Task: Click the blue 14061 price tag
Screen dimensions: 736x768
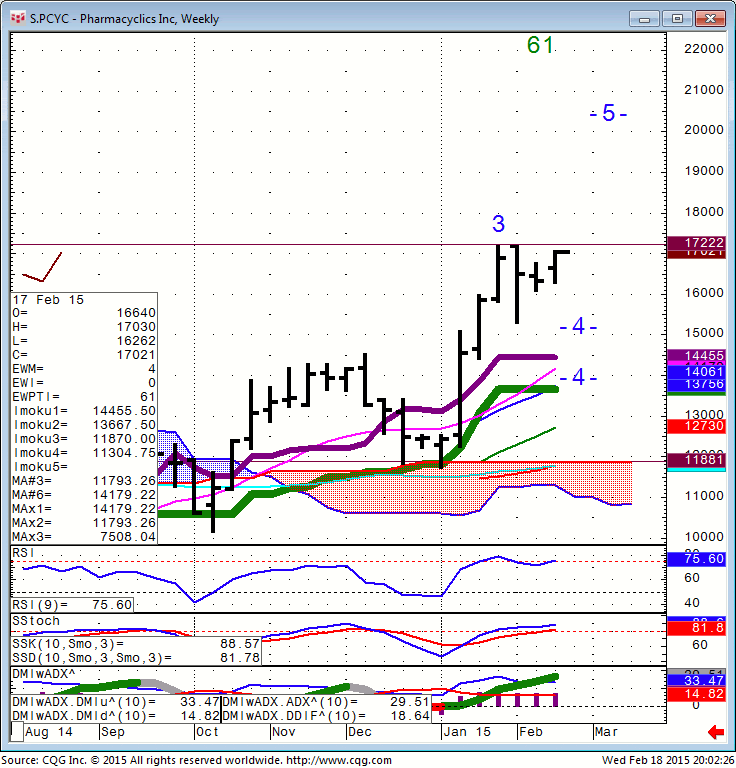Action: click(696, 372)
